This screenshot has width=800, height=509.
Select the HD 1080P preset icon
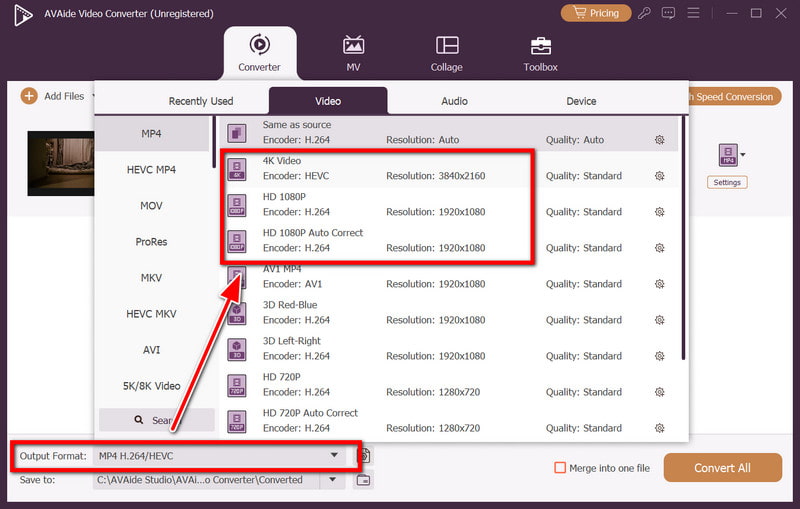[237, 206]
